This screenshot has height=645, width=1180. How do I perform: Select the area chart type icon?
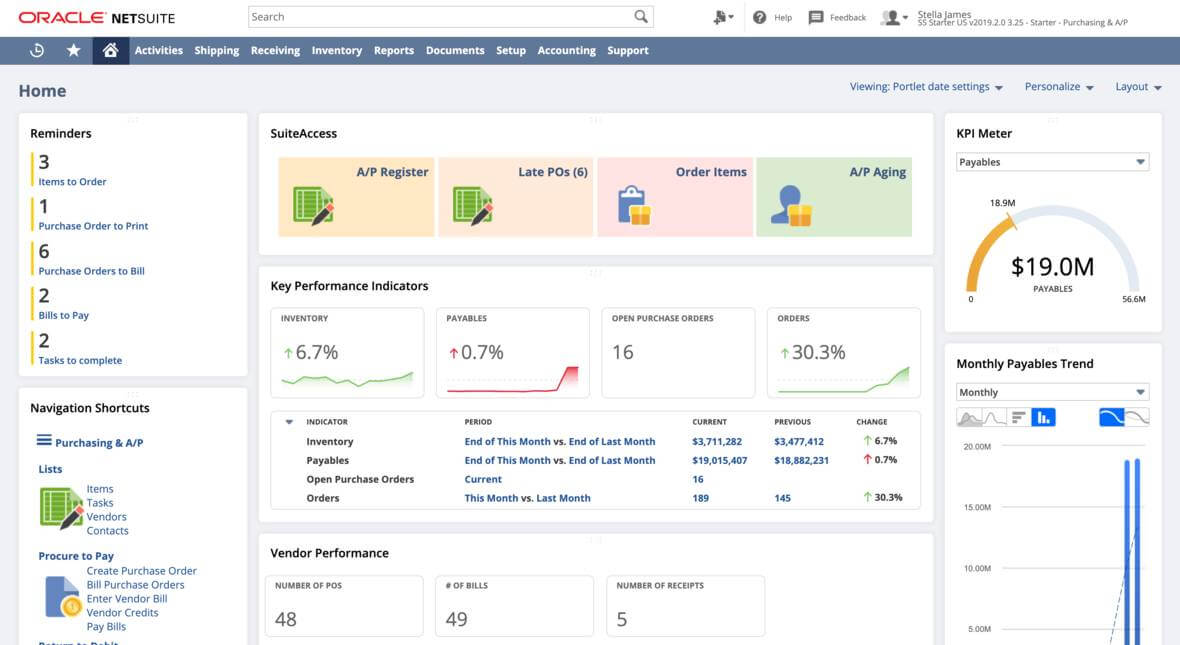[969, 417]
